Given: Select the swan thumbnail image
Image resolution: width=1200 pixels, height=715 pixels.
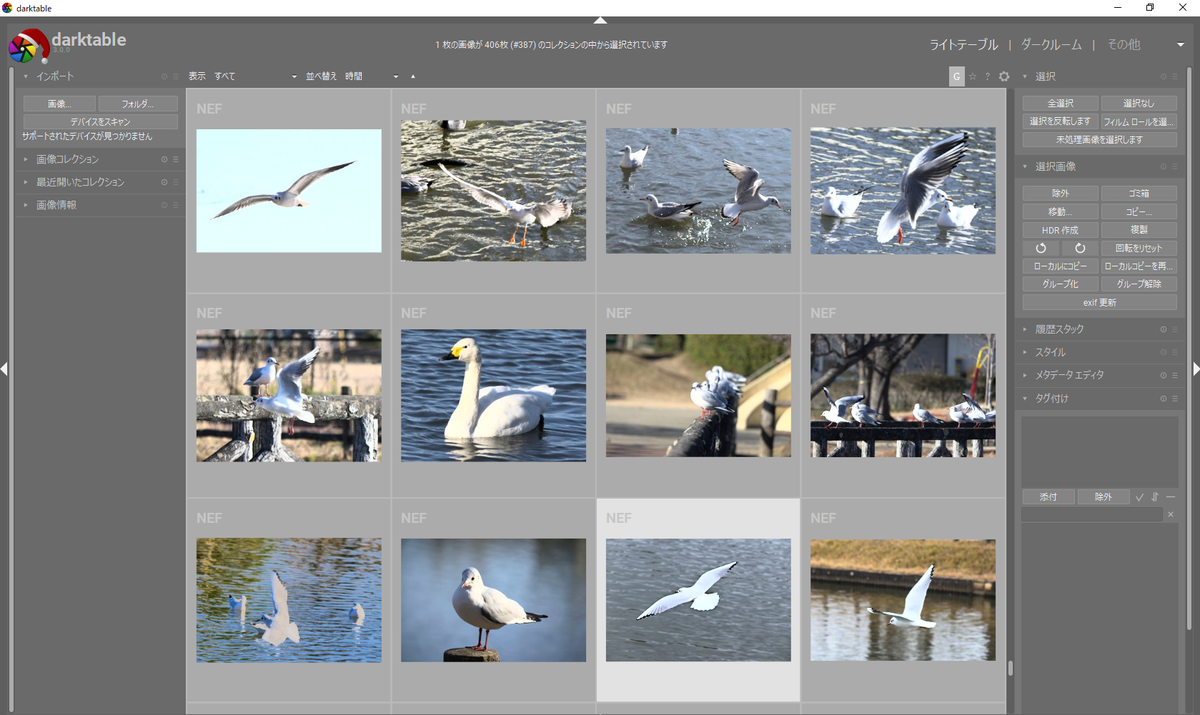Looking at the screenshot, I should pos(493,396).
